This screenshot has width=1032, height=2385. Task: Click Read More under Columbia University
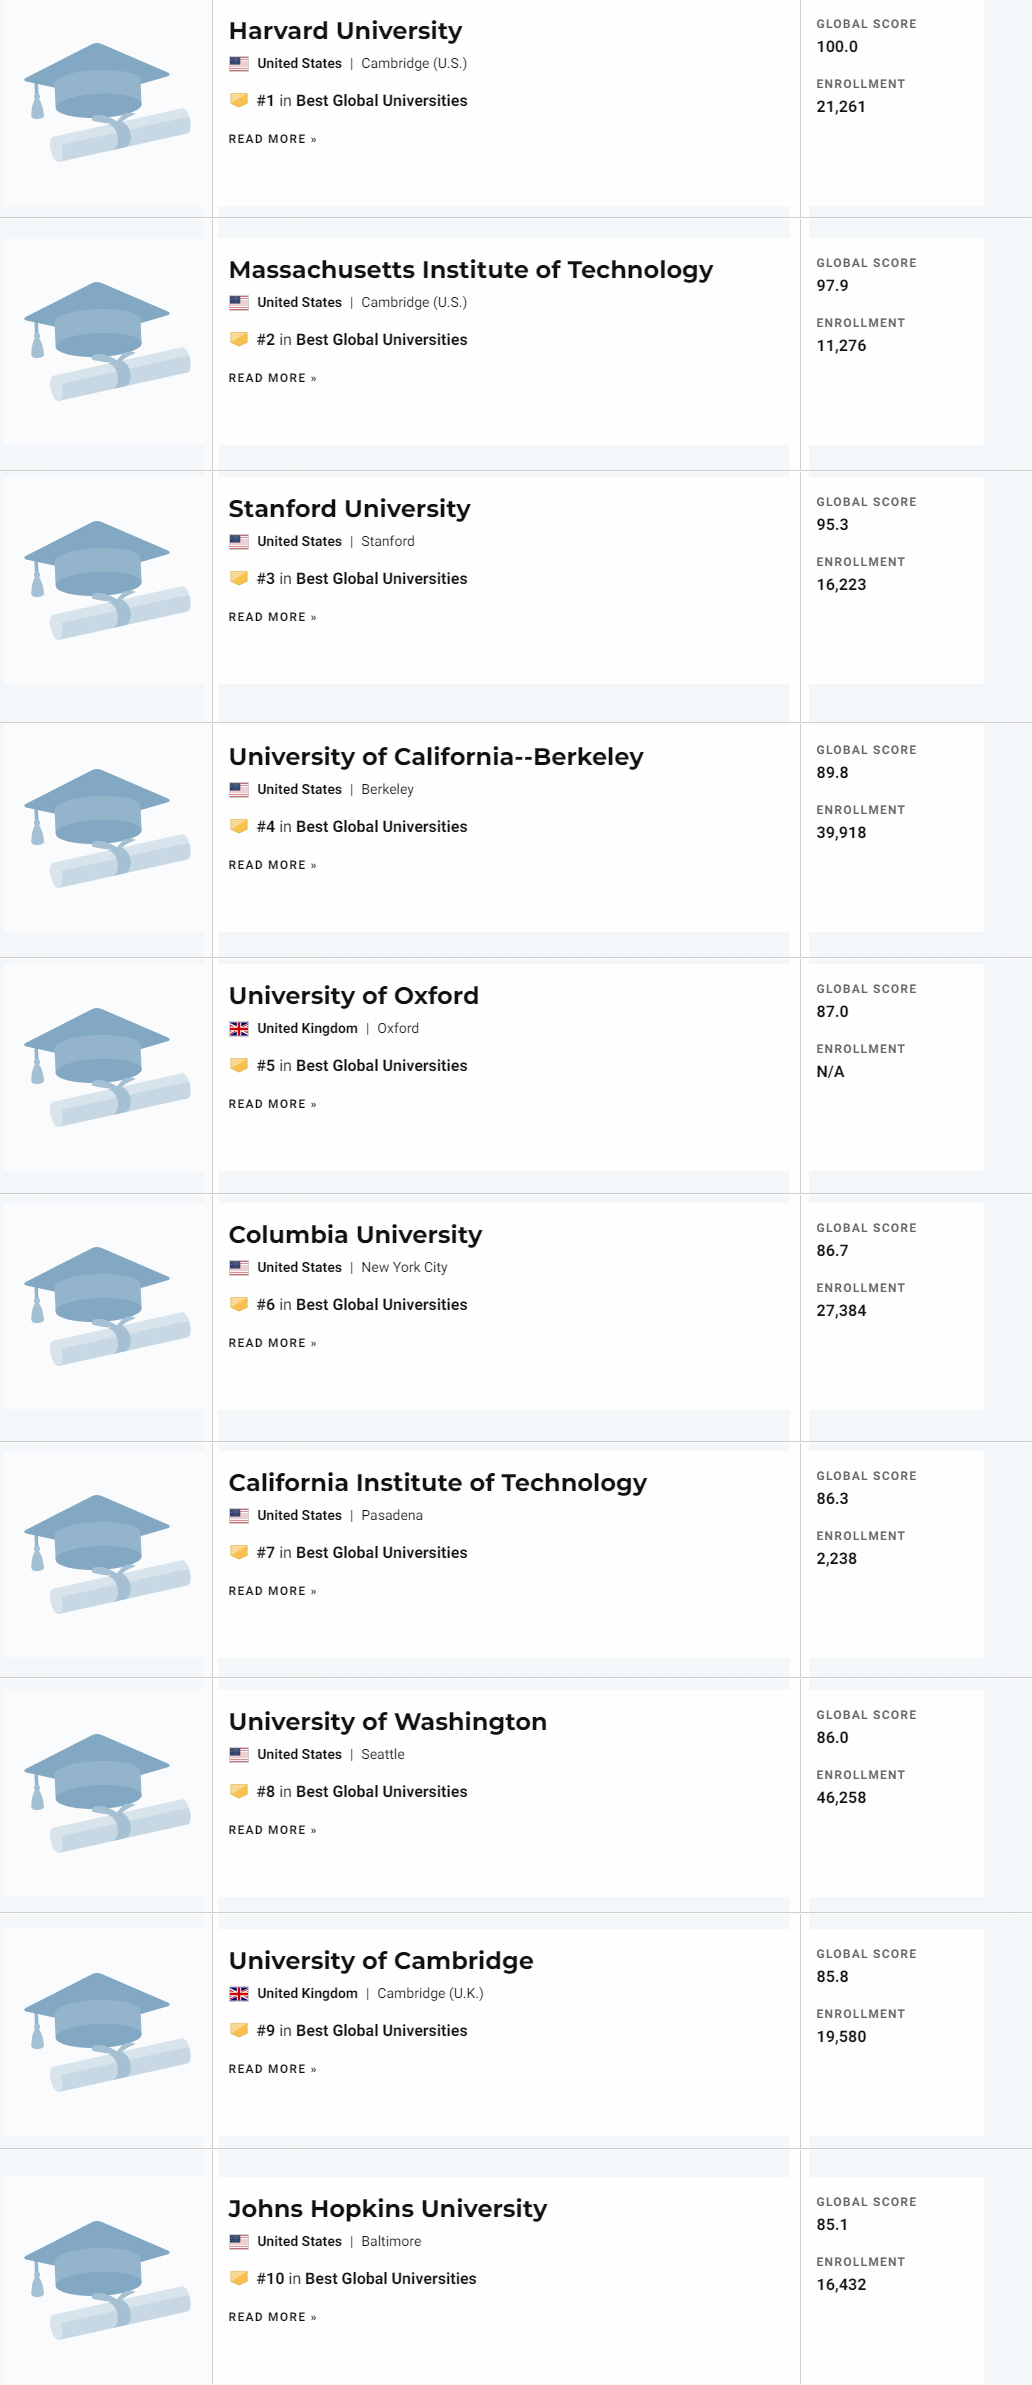(x=272, y=1343)
